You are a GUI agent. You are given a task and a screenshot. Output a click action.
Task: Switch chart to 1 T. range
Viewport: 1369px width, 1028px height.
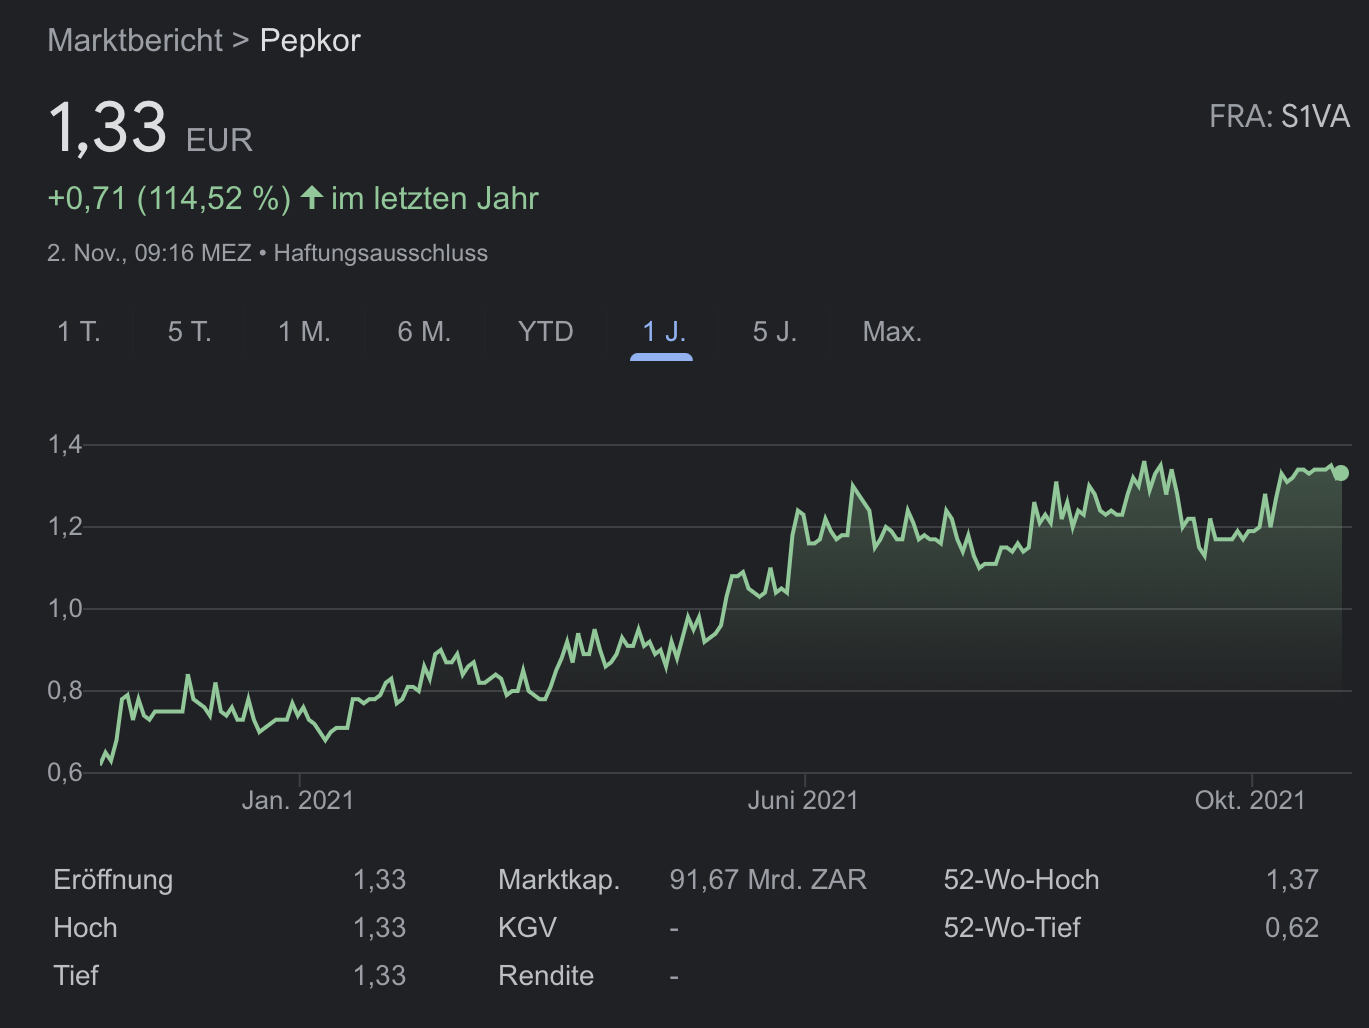point(79,332)
